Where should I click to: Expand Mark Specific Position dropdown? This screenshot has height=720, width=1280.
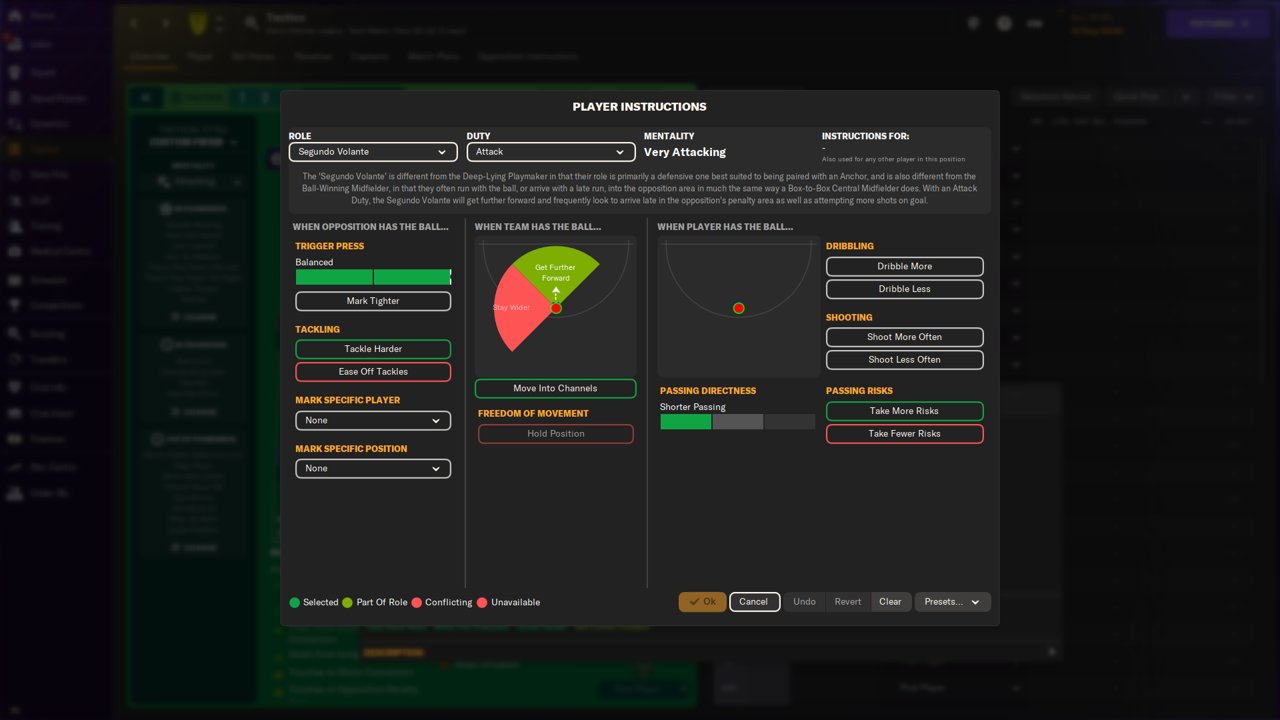tap(373, 468)
